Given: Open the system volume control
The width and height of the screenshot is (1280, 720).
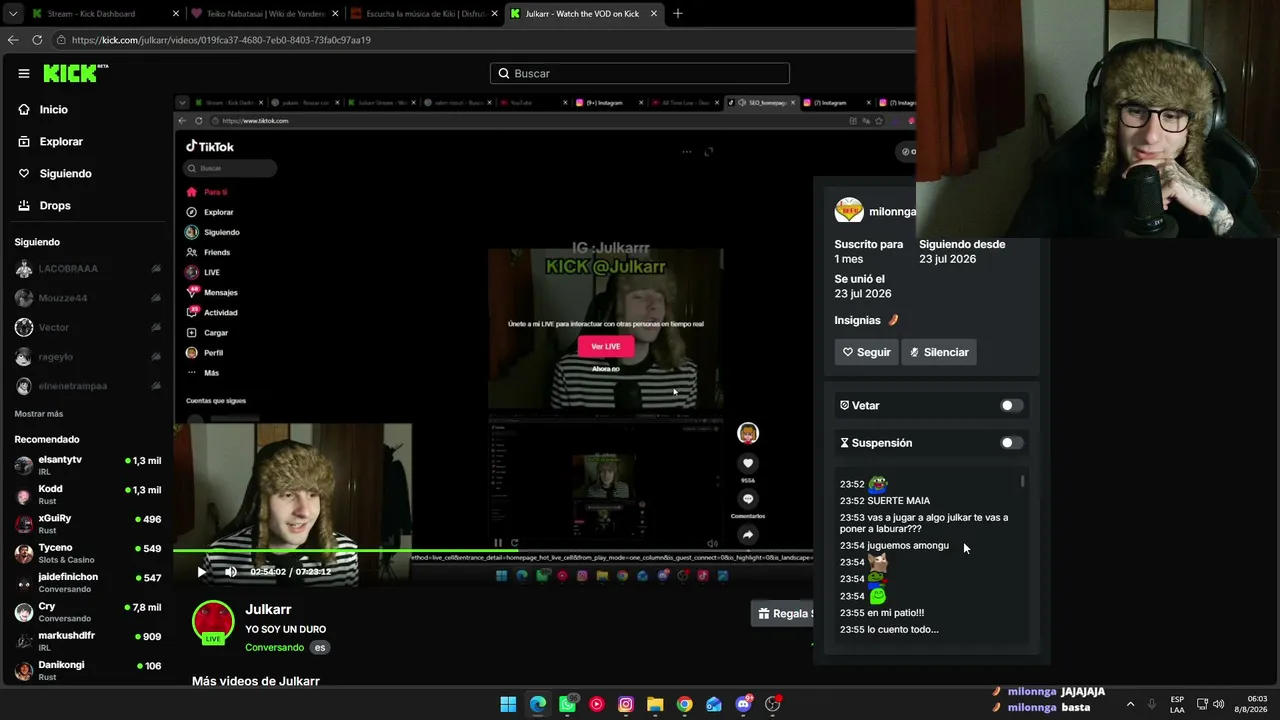Looking at the screenshot, I should (1219, 704).
